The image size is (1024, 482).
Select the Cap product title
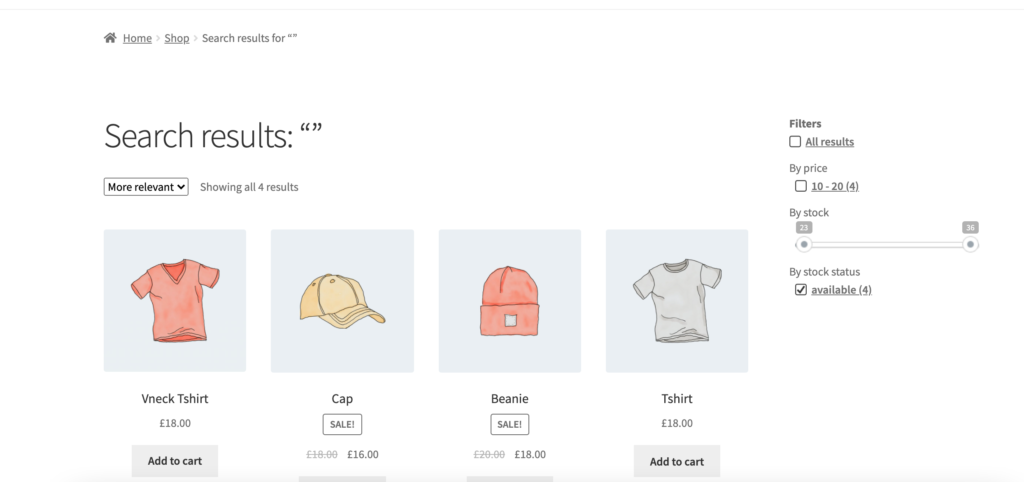[342, 398]
